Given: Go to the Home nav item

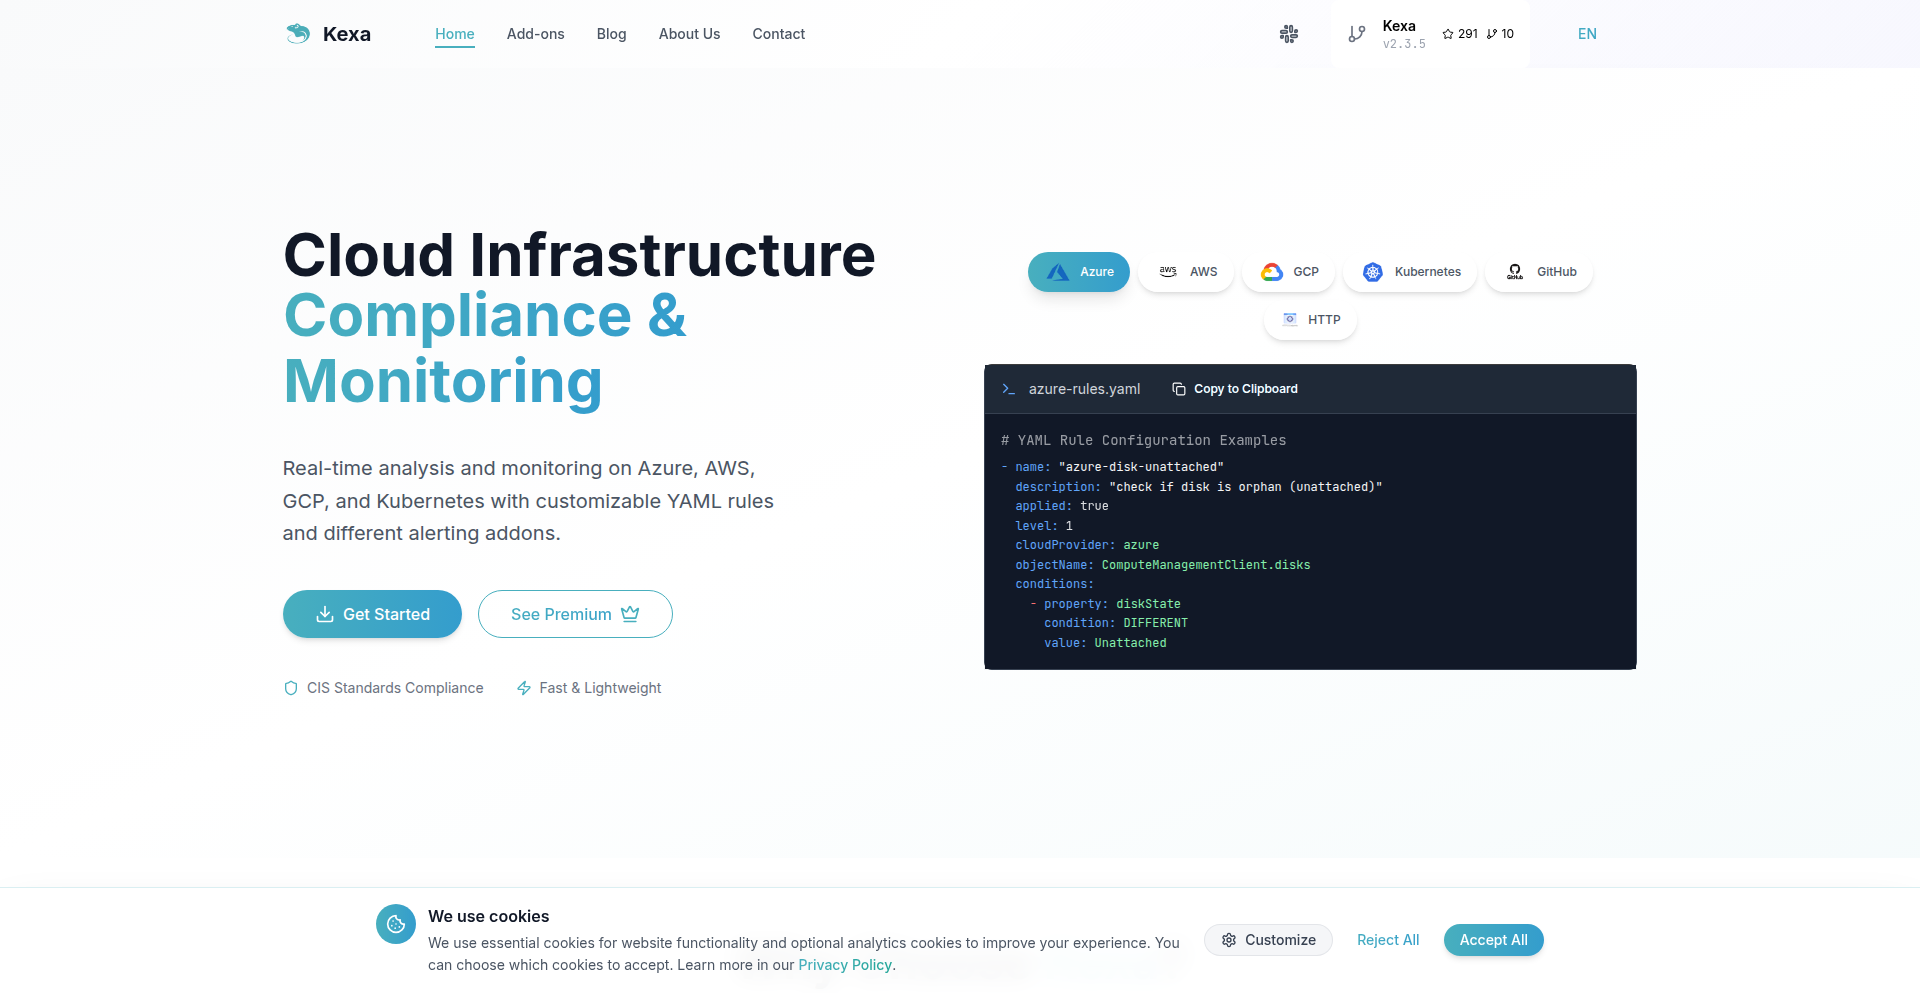Looking at the screenshot, I should coord(455,34).
